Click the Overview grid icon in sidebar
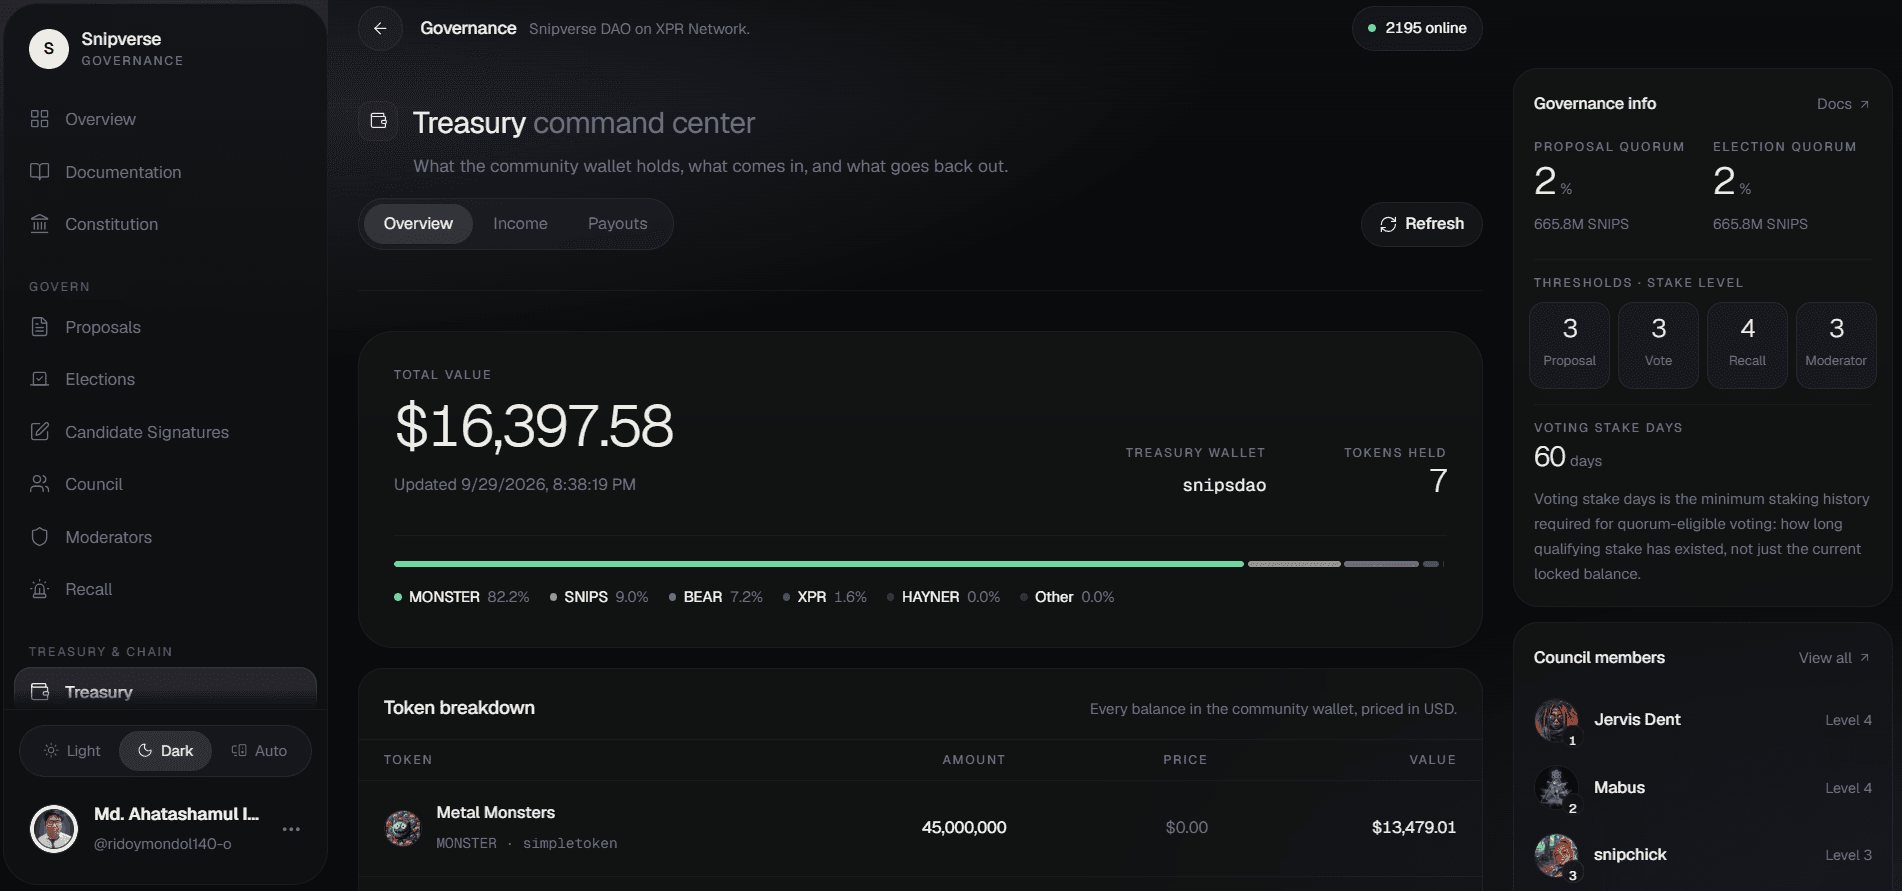 tap(40, 119)
